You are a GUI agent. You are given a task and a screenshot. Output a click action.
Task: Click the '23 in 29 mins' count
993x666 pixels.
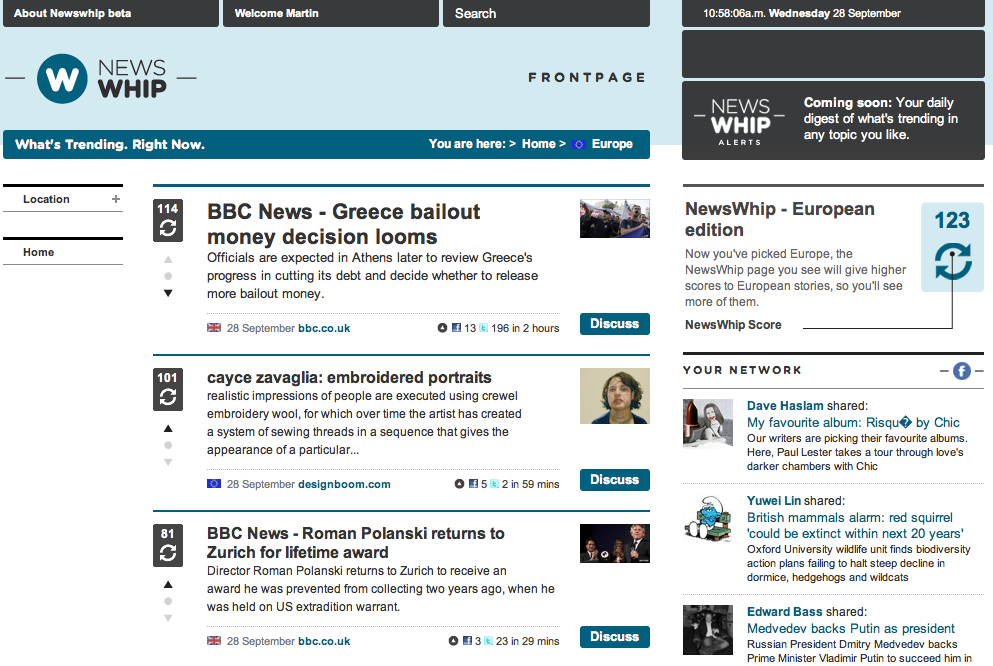pyautogui.click(x=528, y=641)
